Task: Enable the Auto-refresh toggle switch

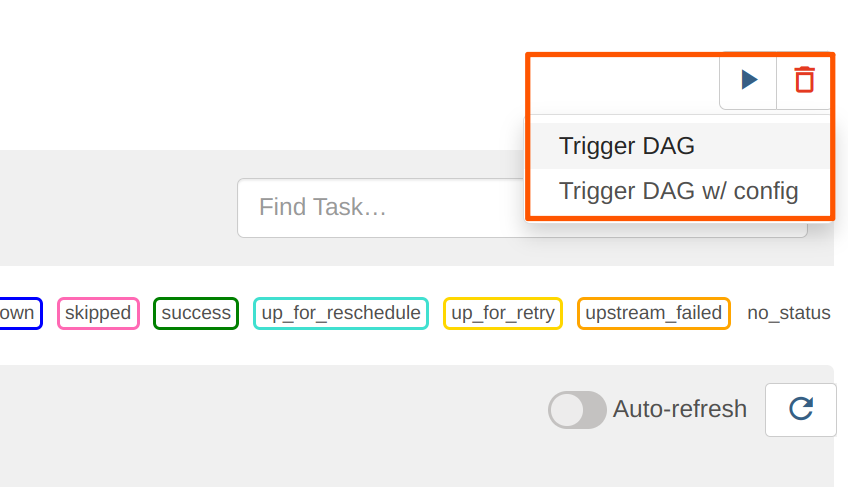Action: pyautogui.click(x=577, y=409)
